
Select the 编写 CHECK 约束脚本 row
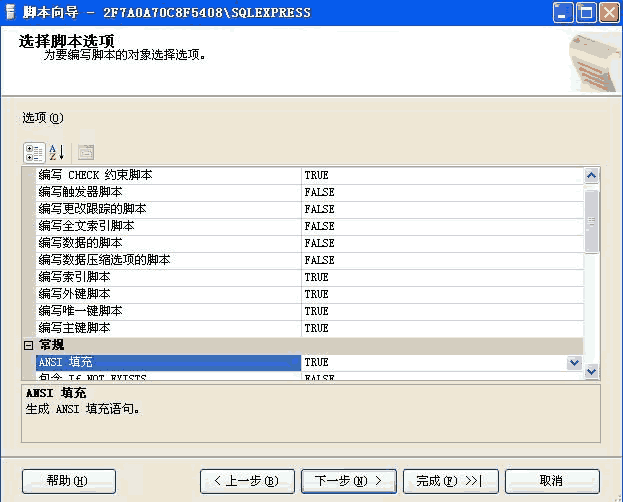tap(165, 175)
